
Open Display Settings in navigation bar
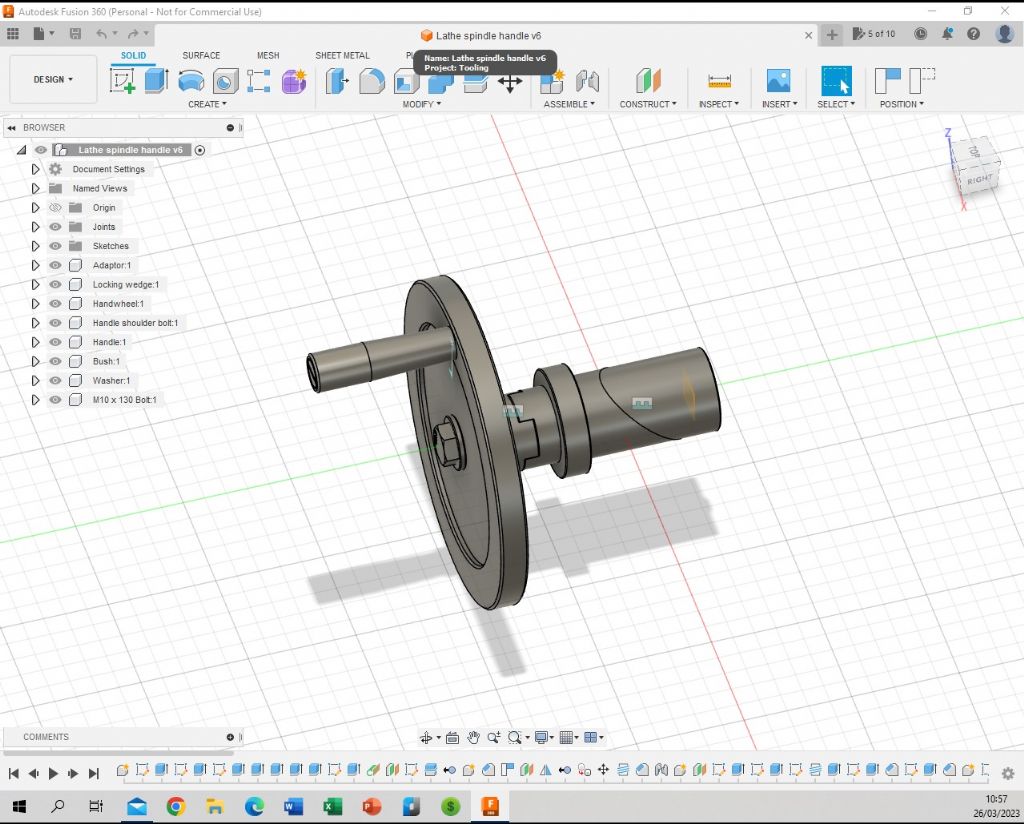pyautogui.click(x=541, y=738)
